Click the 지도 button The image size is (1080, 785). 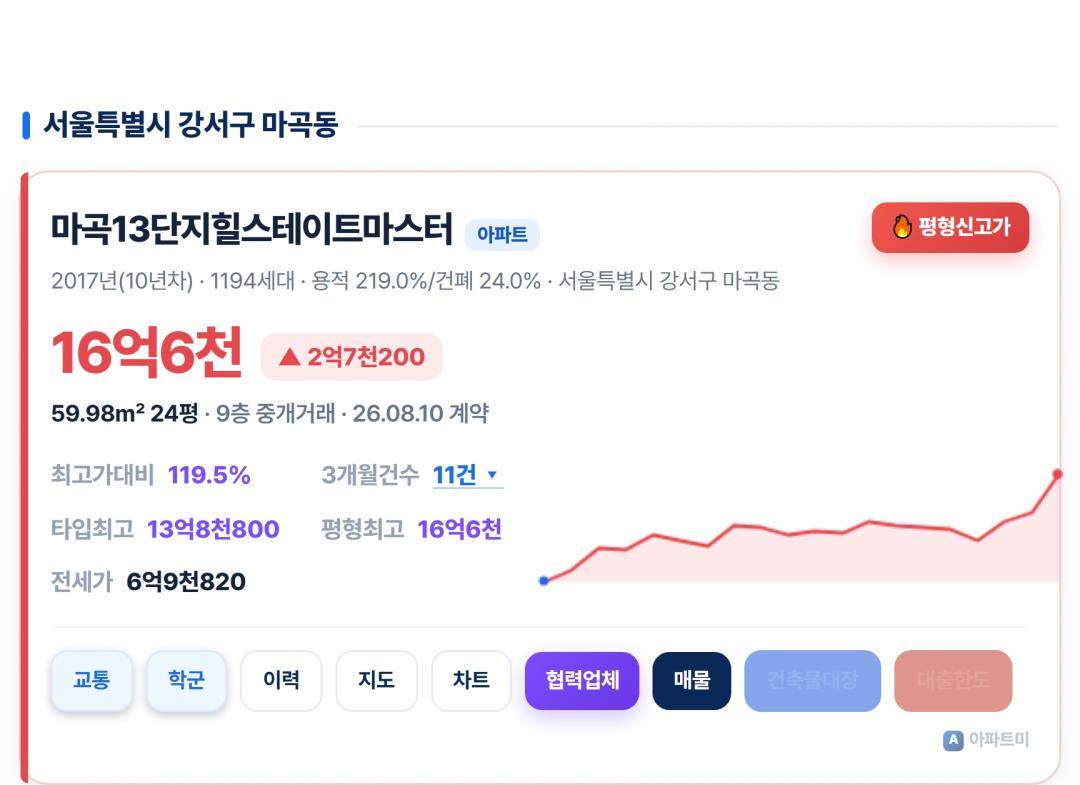(376, 680)
